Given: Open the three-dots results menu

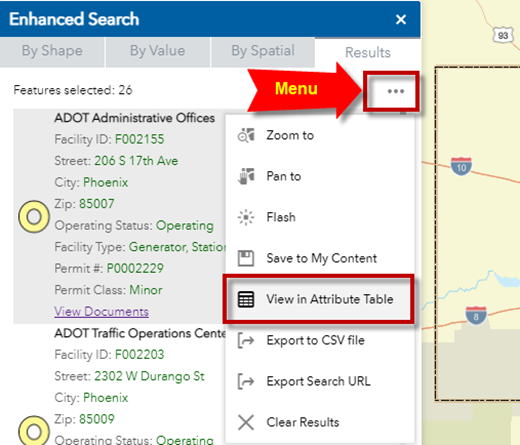Looking at the screenshot, I should (396, 91).
